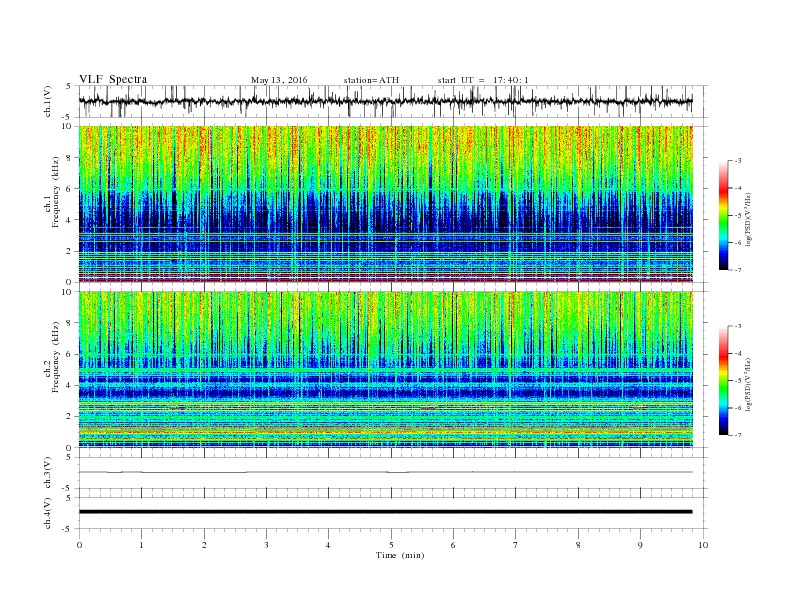Select the date text "May 13, 2016"
The width and height of the screenshot is (792, 612).
click(x=279, y=80)
